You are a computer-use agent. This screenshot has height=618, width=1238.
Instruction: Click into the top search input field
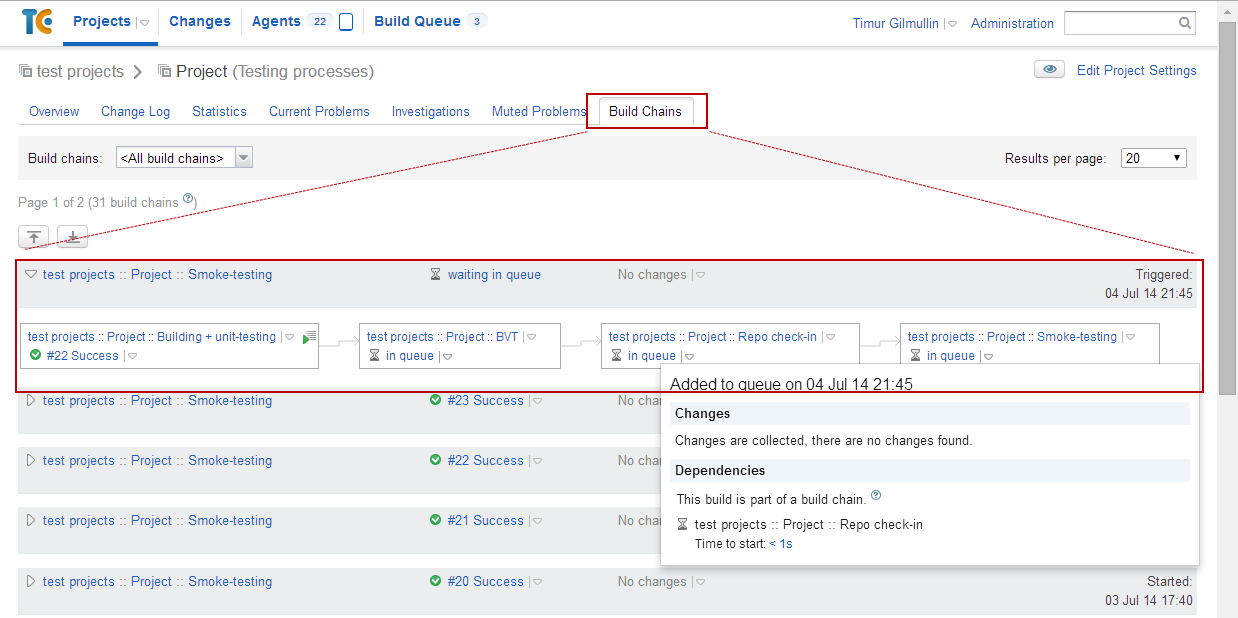(x=1120, y=23)
